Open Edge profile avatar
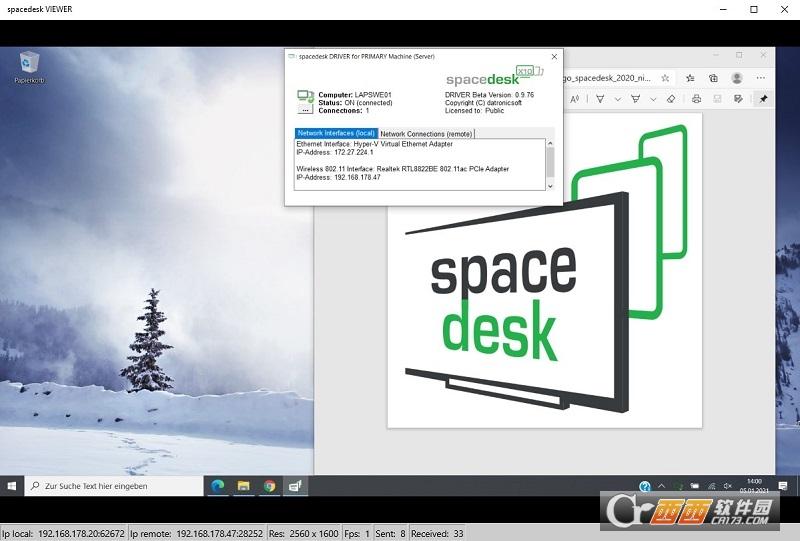 [x=737, y=78]
